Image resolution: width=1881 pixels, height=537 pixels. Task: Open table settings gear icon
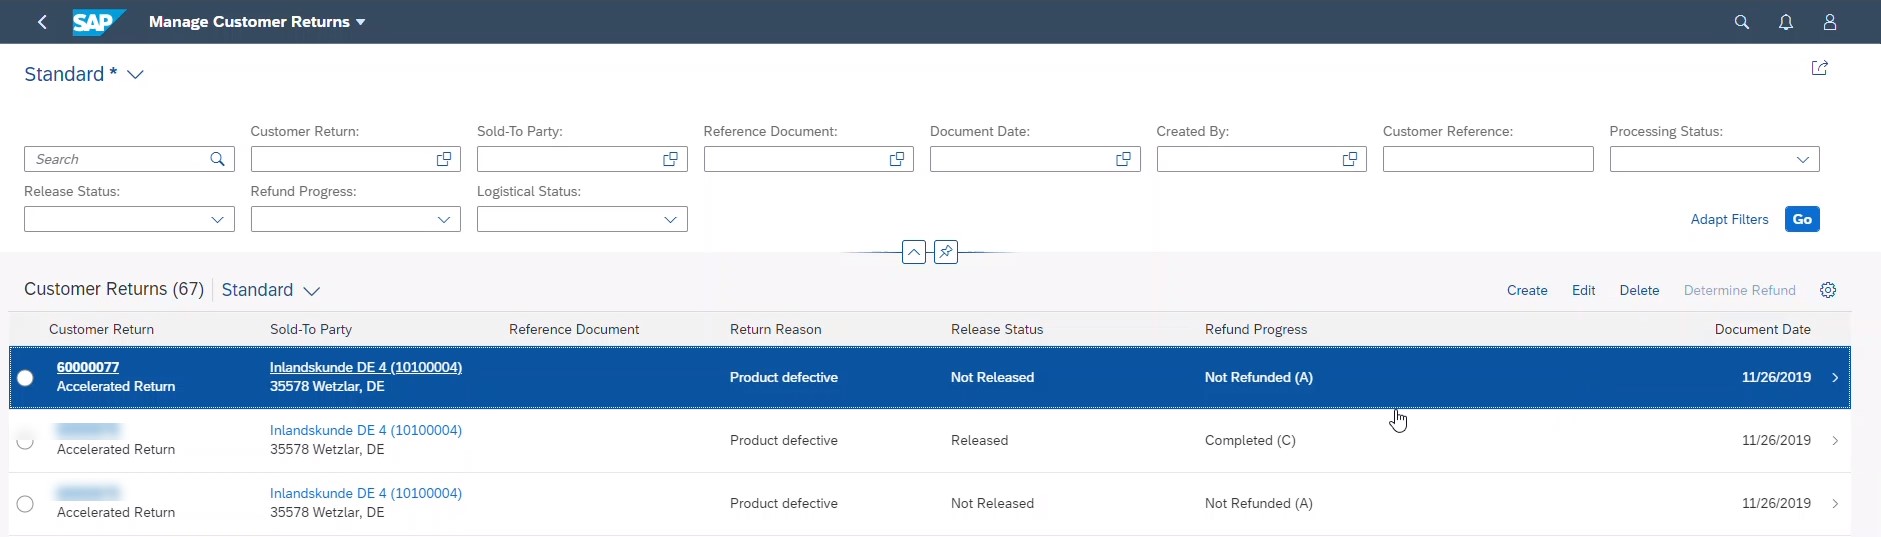click(1827, 290)
